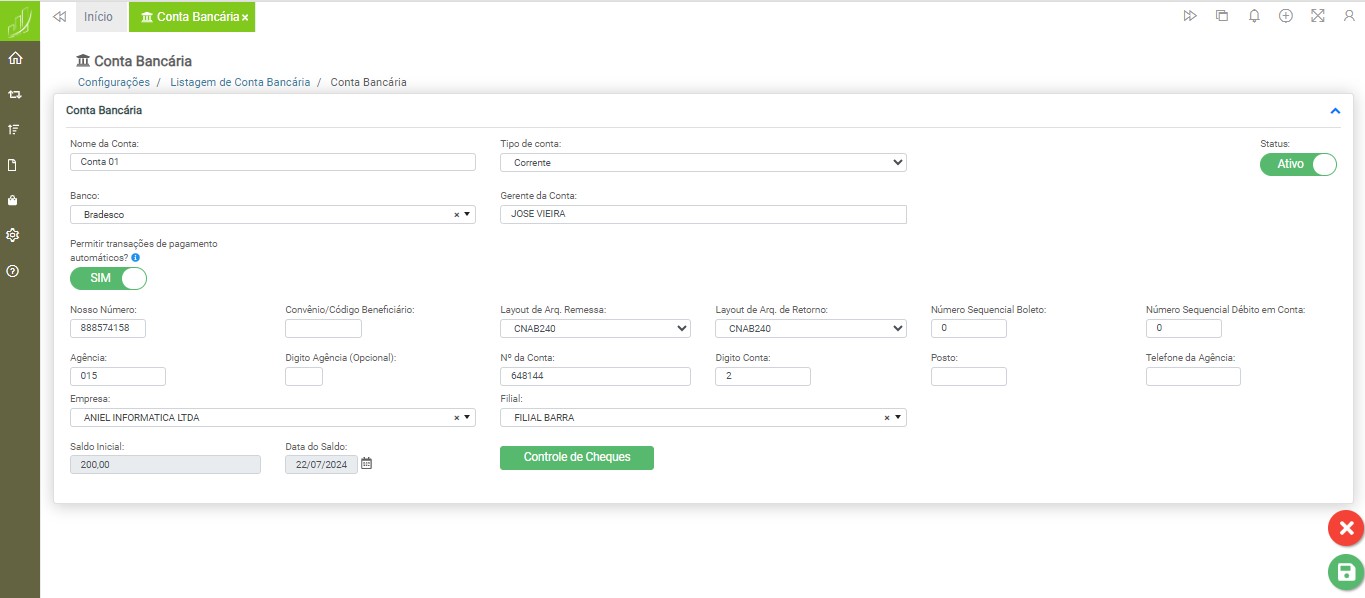The height and width of the screenshot is (598, 1365).
Task: Click the home icon in left sidebar
Action: tap(14, 58)
